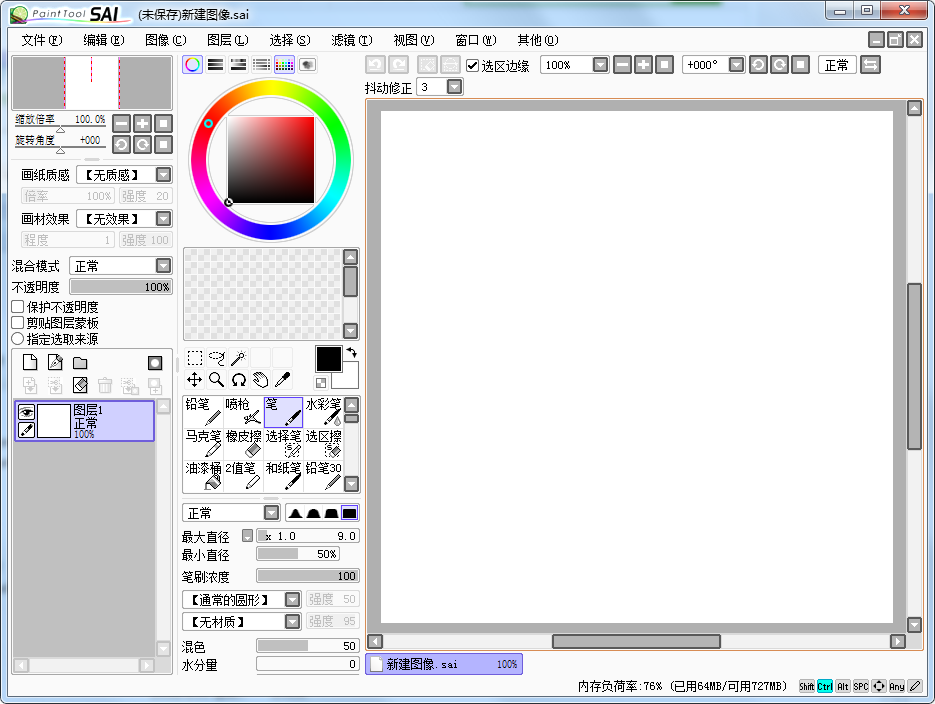Choose the 铅笔 pencil brush
Image resolution: width=935 pixels, height=704 pixels.
coord(203,412)
